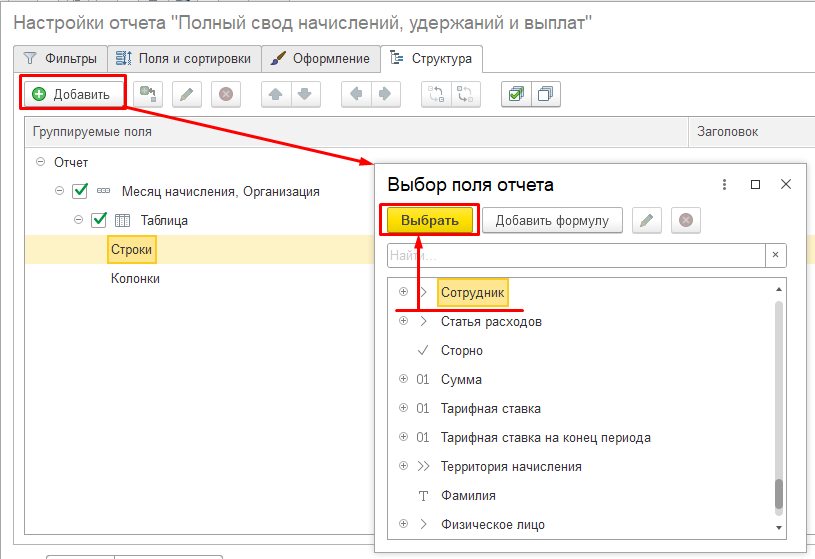Click the pencil edit icon in Structure toolbar
Viewport: 815px width, 559px height.
[187, 94]
